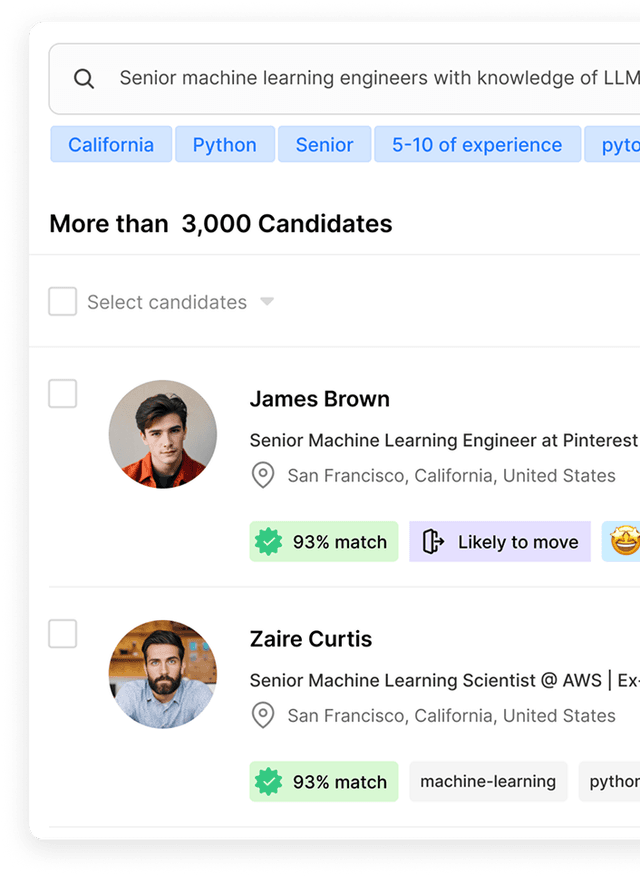The width and height of the screenshot is (640, 876).
Task: Click the California filter chip
Action: (x=111, y=145)
